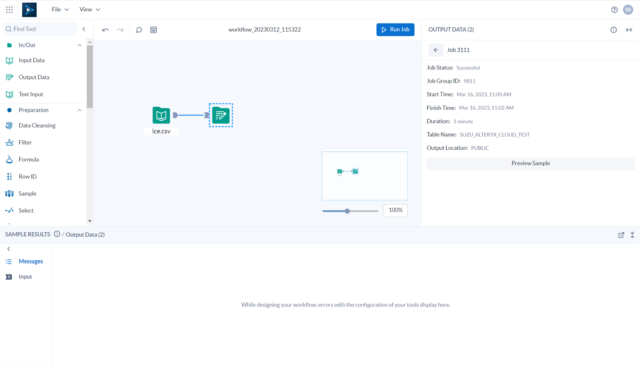640x366 pixels.
Task: Open the comment bubble icon in the toolbar
Action: point(139,30)
